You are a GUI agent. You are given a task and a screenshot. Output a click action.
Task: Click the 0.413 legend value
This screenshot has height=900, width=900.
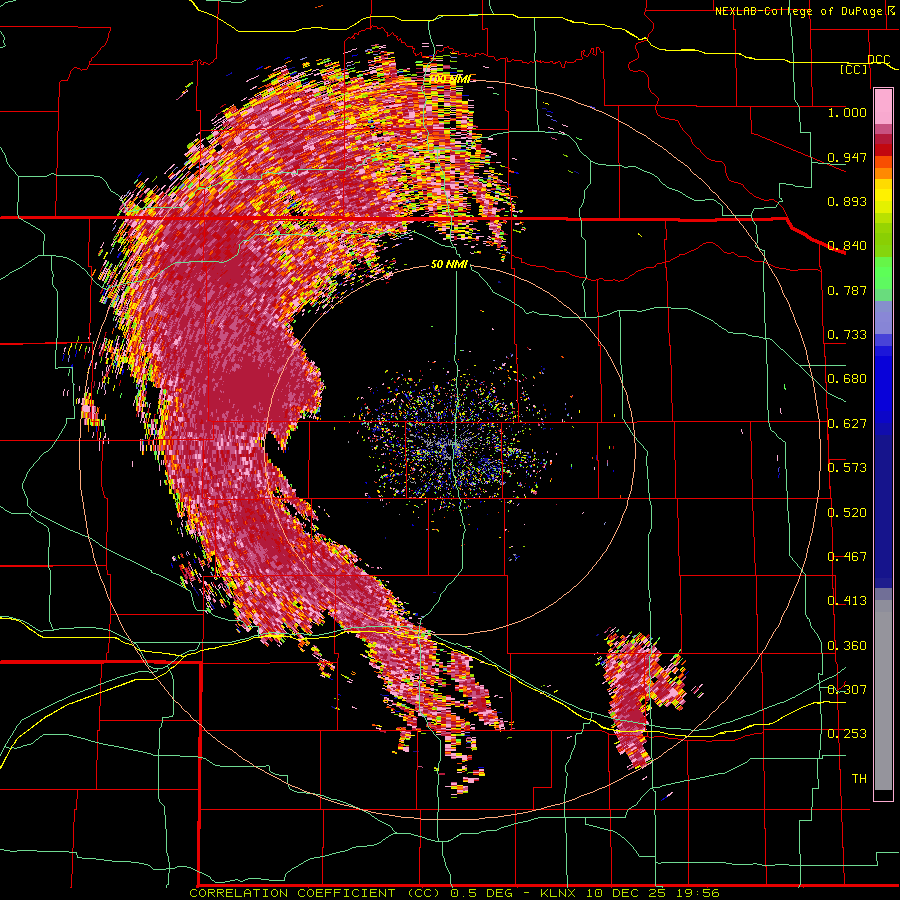pos(847,601)
